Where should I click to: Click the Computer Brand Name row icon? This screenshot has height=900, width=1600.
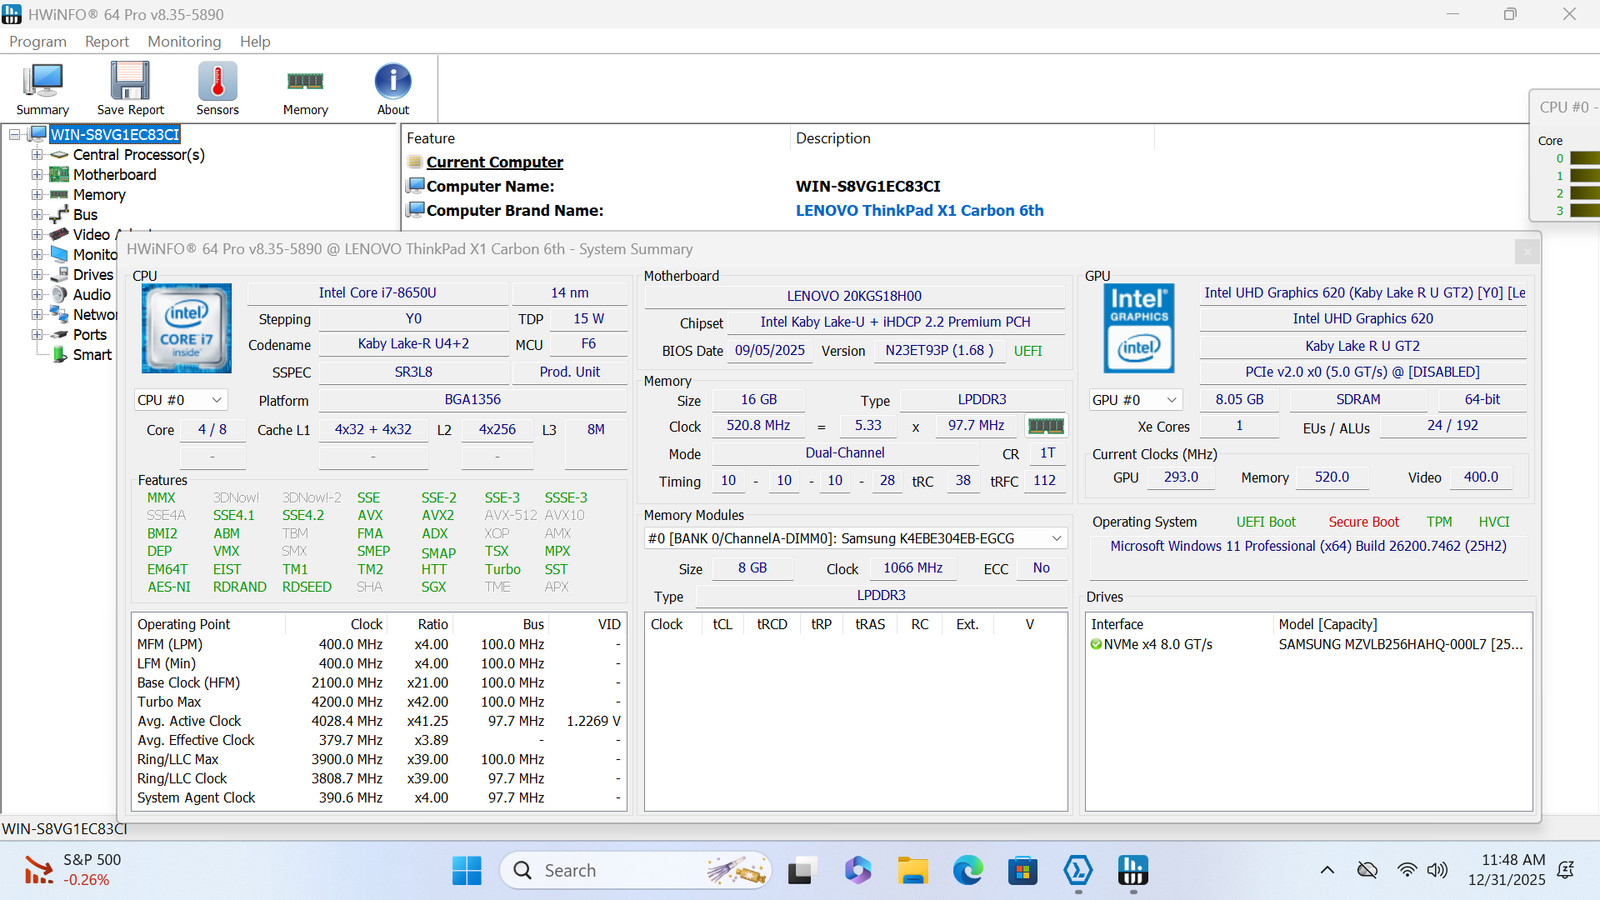(x=416, y=210)
